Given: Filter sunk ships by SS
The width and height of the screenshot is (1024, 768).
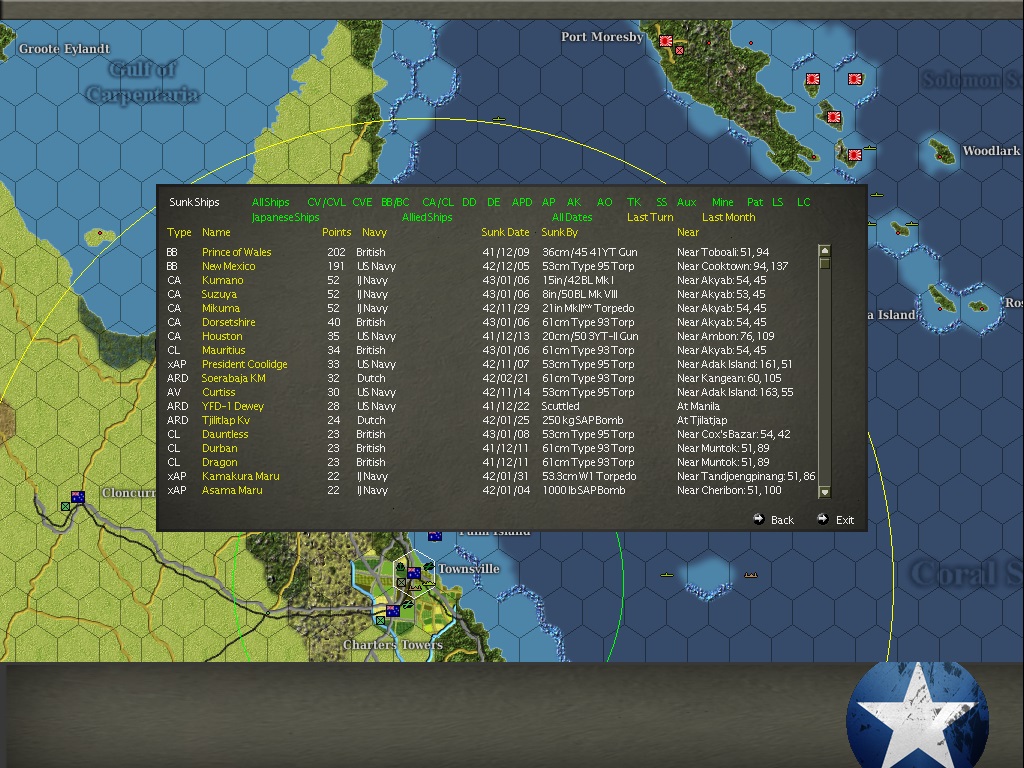Looking at the screenshot, I should tap(662, 202).
